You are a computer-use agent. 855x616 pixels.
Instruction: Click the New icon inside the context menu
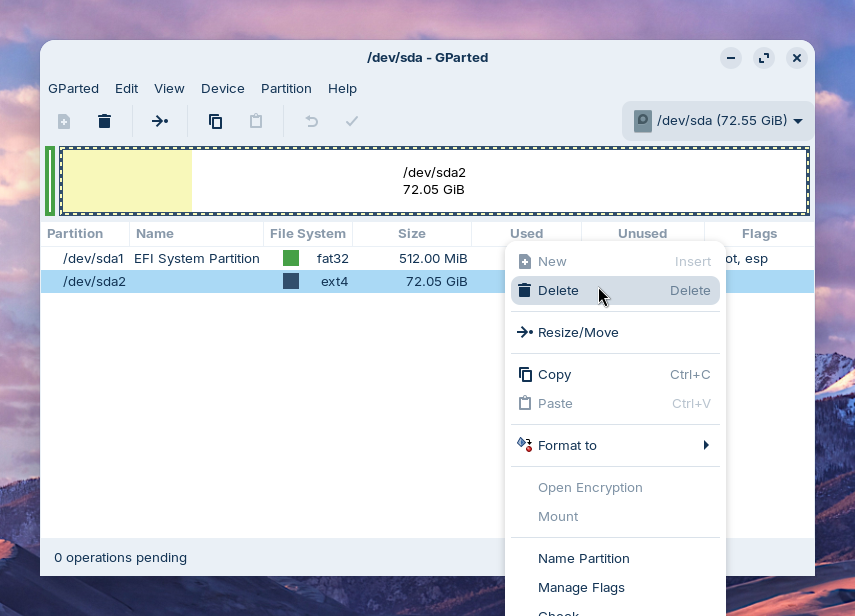524,261
